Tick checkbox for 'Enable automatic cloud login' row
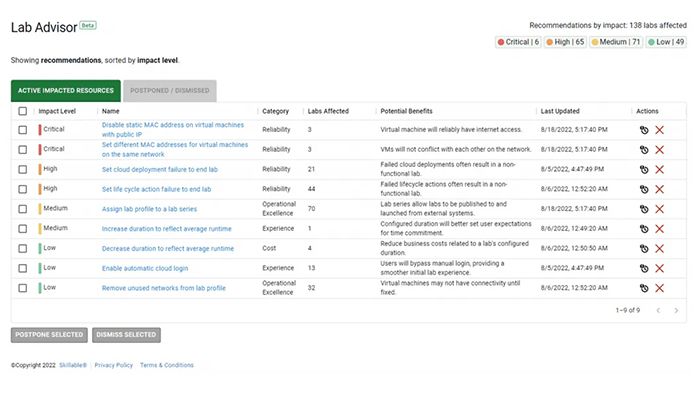700x400 pixels. click(x=23, y=268)
